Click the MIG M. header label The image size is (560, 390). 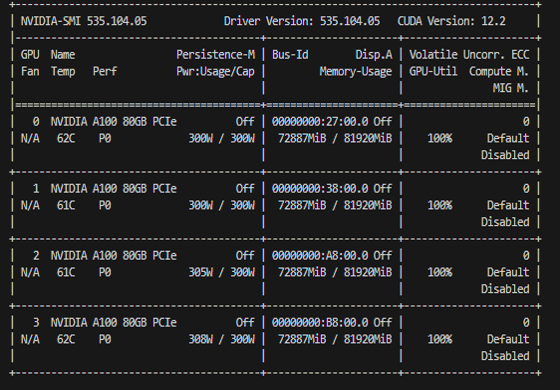[x=511, y=88]
